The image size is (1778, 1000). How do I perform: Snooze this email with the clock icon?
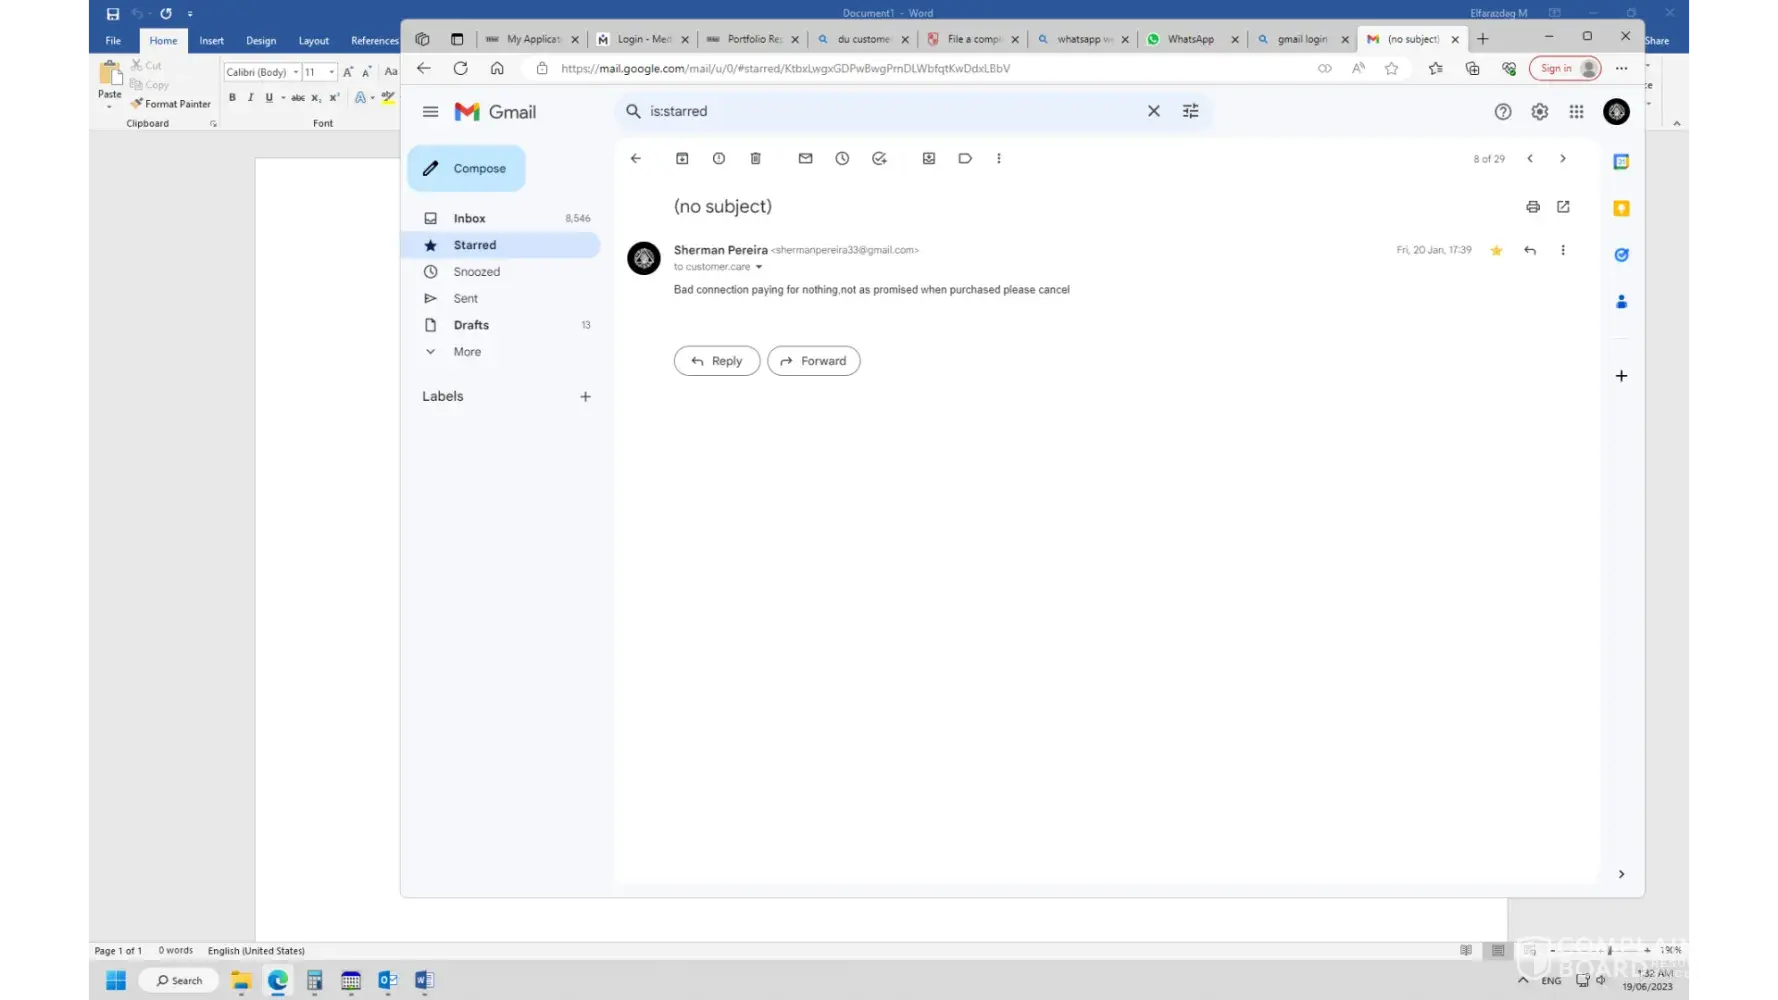point(843,158)
